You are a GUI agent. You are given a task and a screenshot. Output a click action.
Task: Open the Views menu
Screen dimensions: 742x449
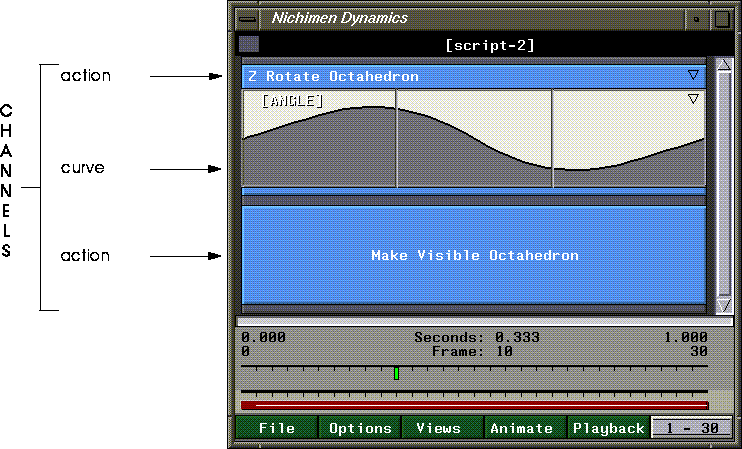point(443,428)
